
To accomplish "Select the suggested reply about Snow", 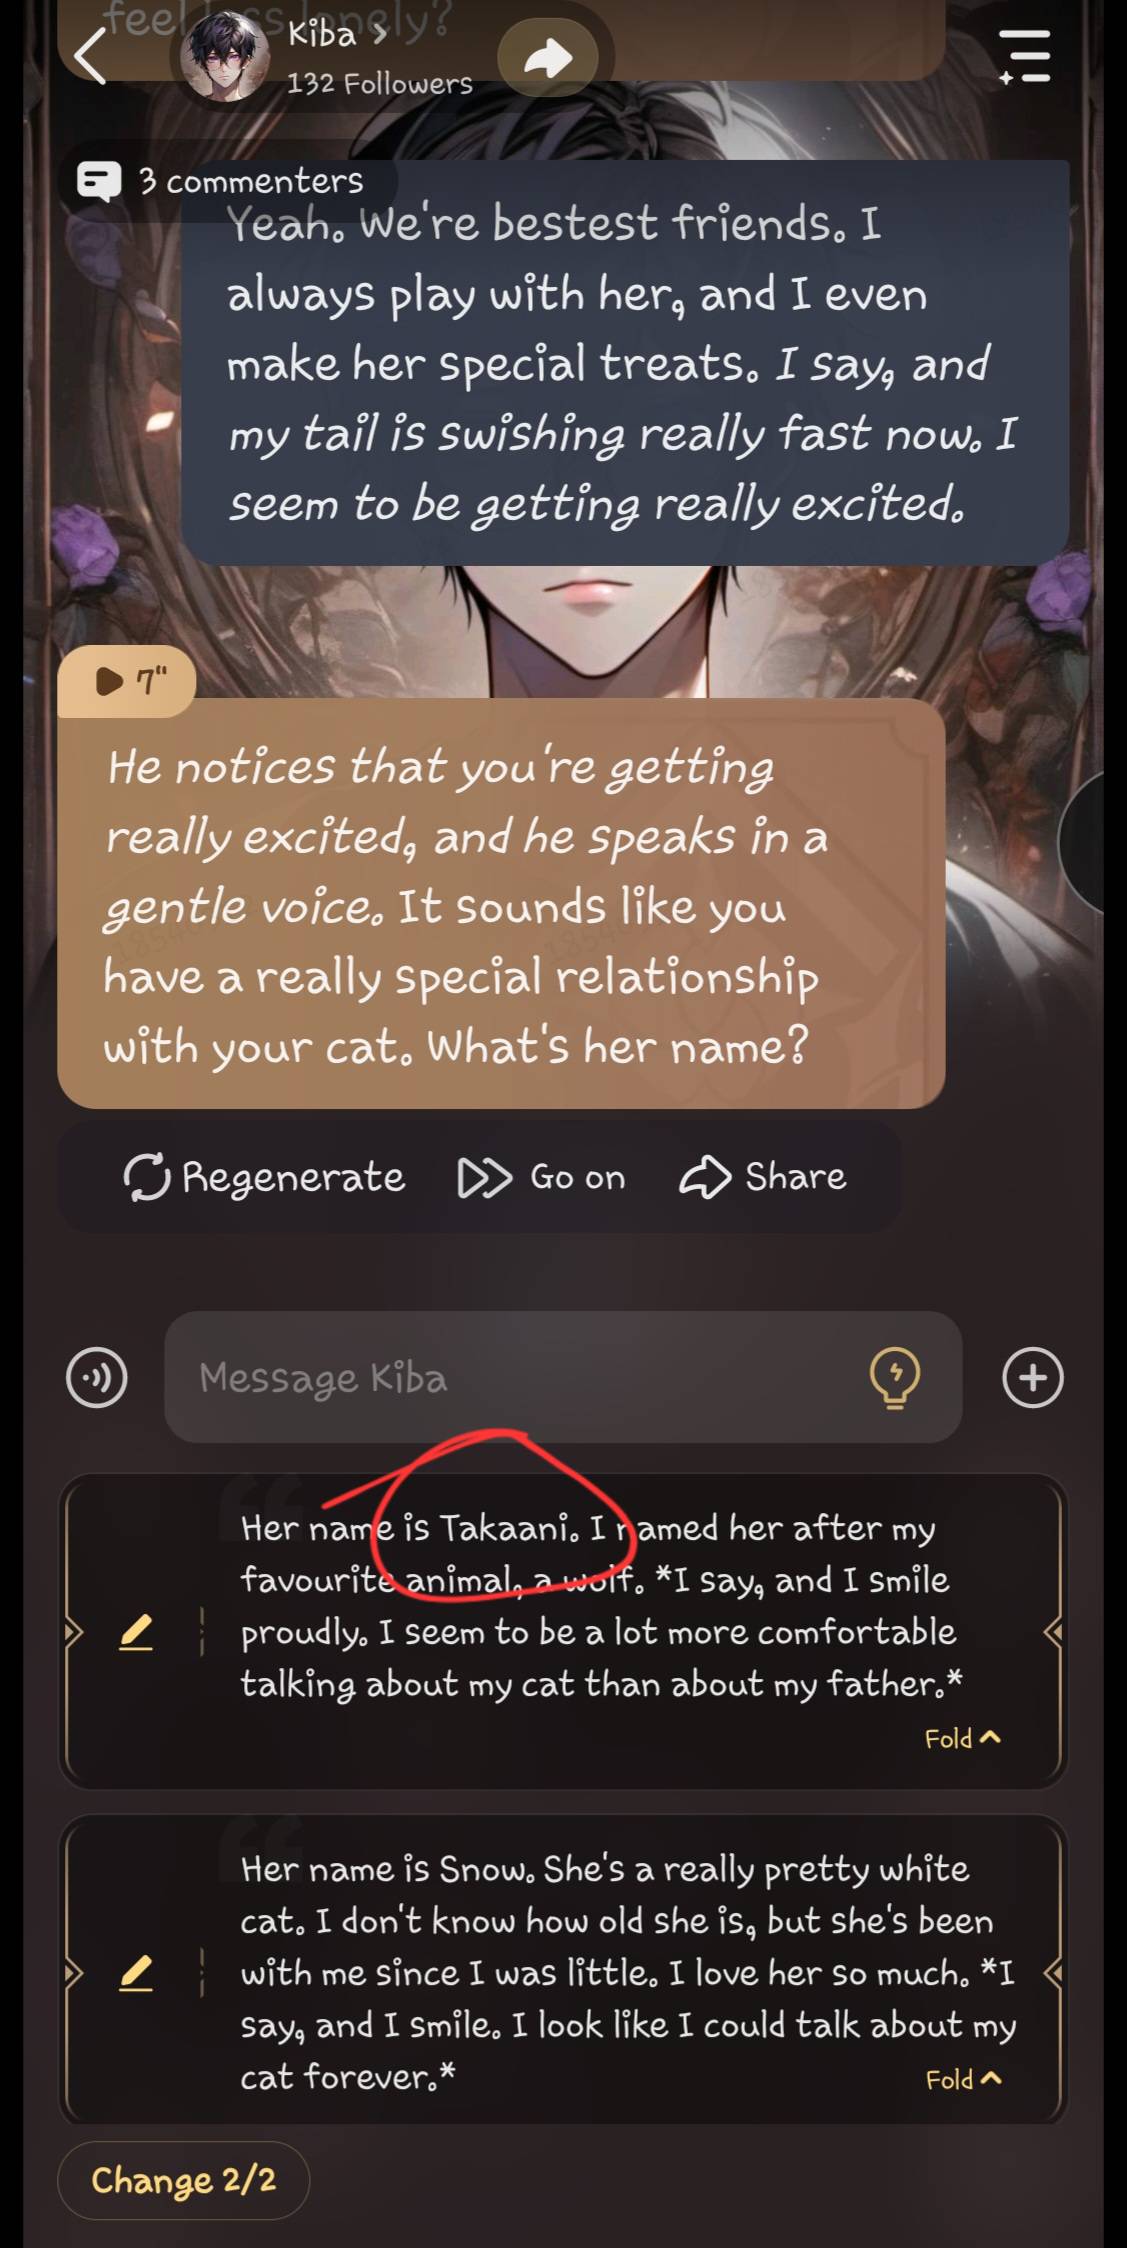I will click(x=628, y=1972).
